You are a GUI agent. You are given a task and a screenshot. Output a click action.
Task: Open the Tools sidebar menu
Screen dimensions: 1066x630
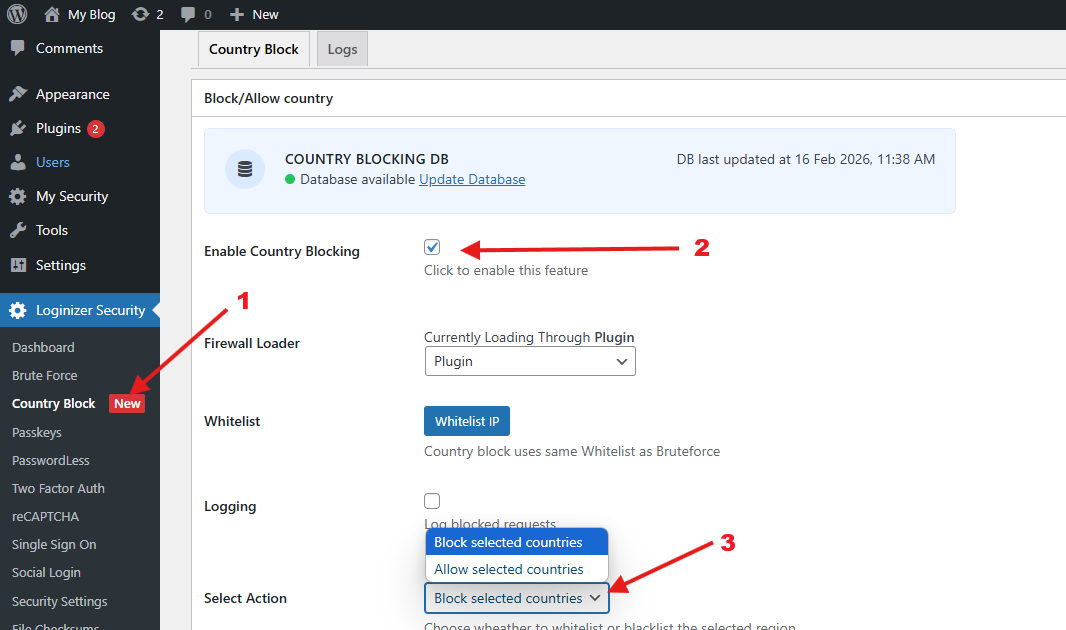pyautogui.click(x=52, y=230)
